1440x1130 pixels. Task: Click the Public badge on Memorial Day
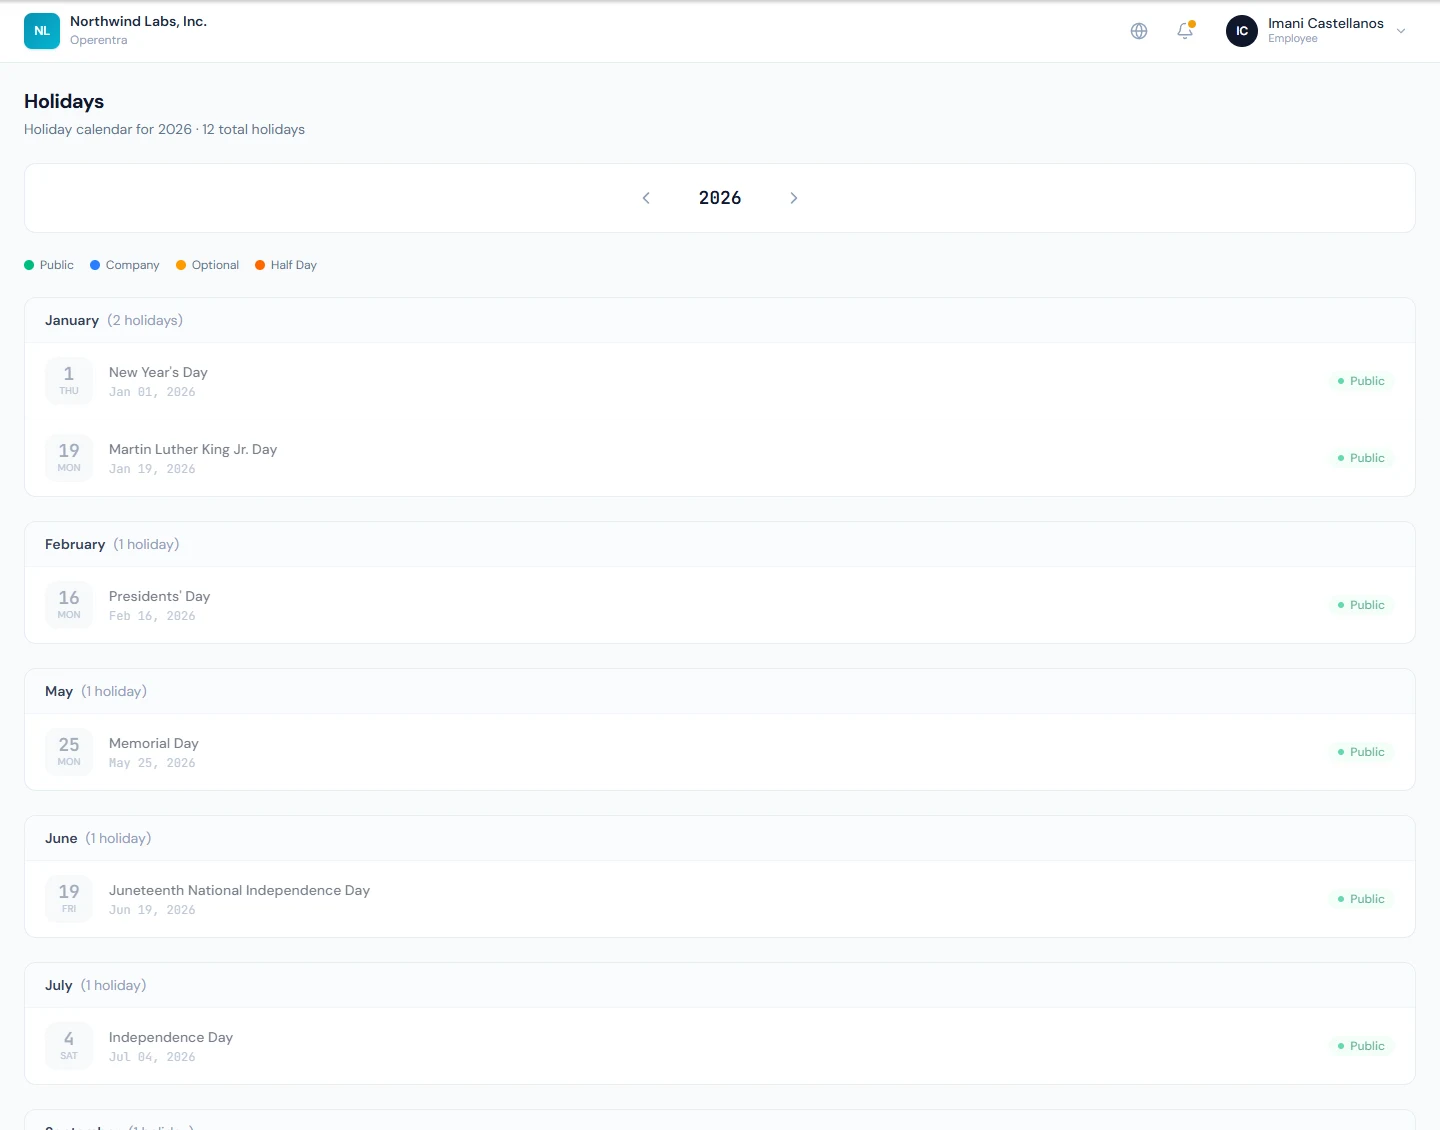click(x=1361, y=752)
